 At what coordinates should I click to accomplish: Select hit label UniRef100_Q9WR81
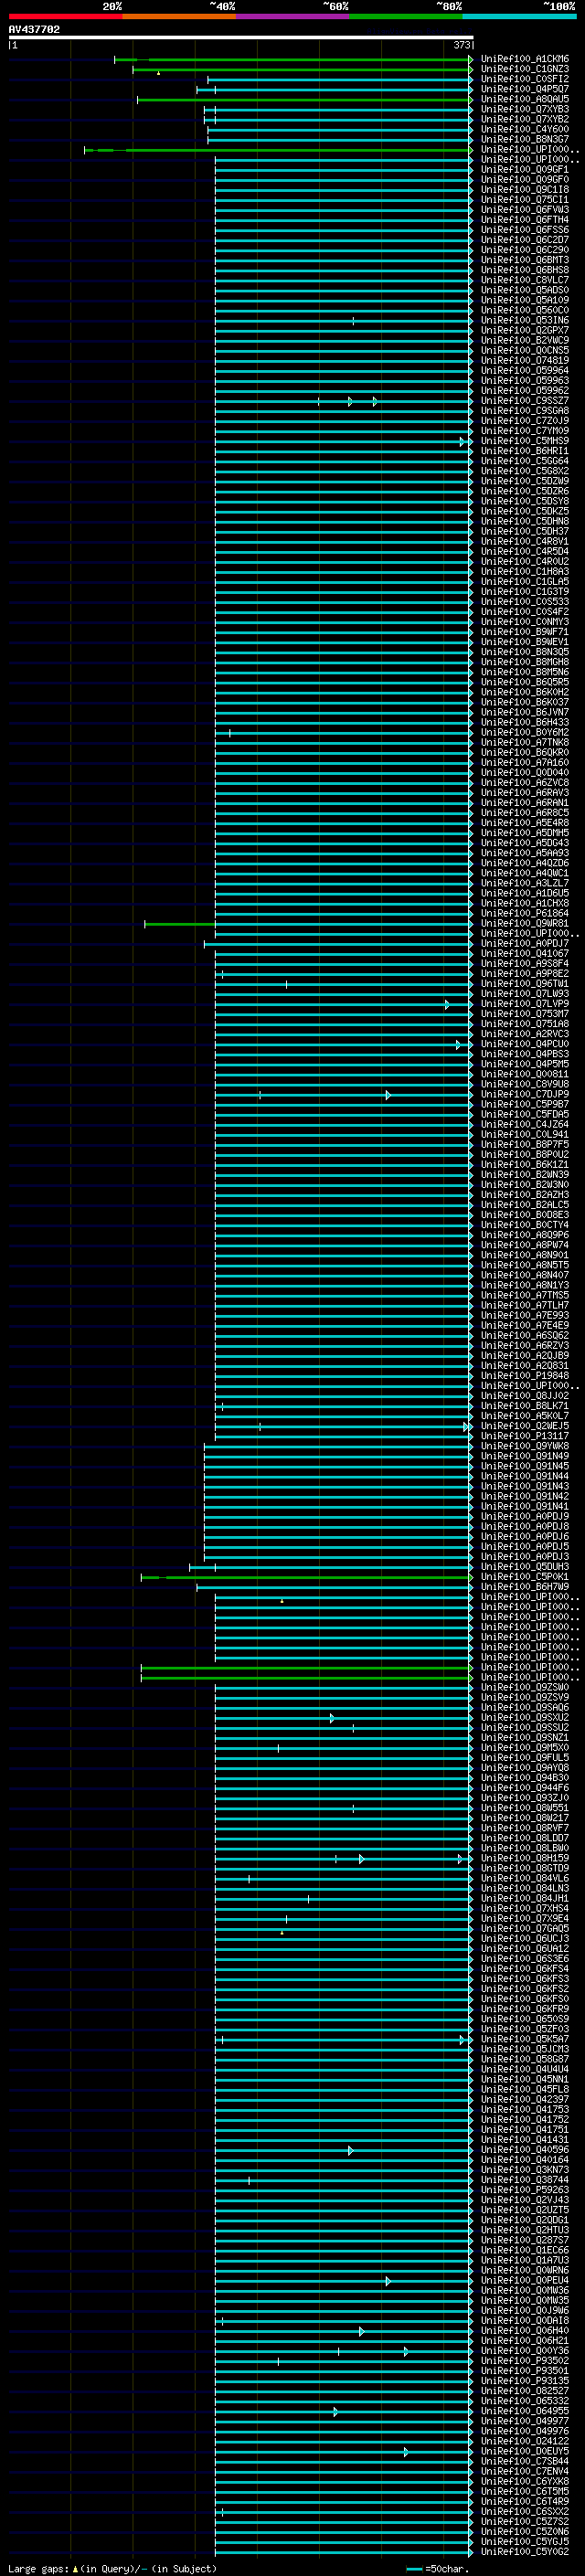coord(525,923)
